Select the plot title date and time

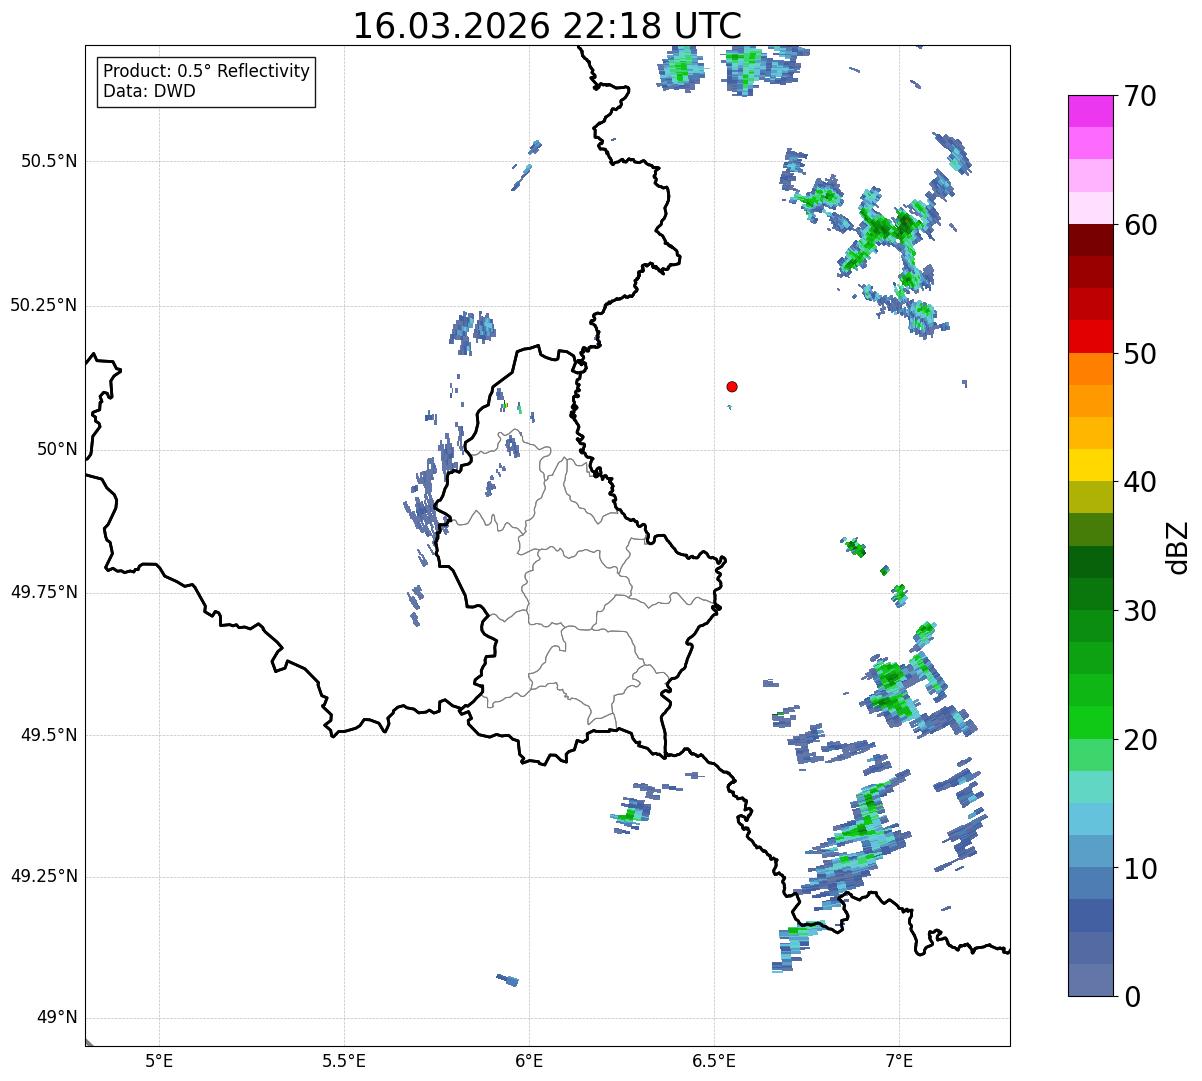[x=547, y=26]
